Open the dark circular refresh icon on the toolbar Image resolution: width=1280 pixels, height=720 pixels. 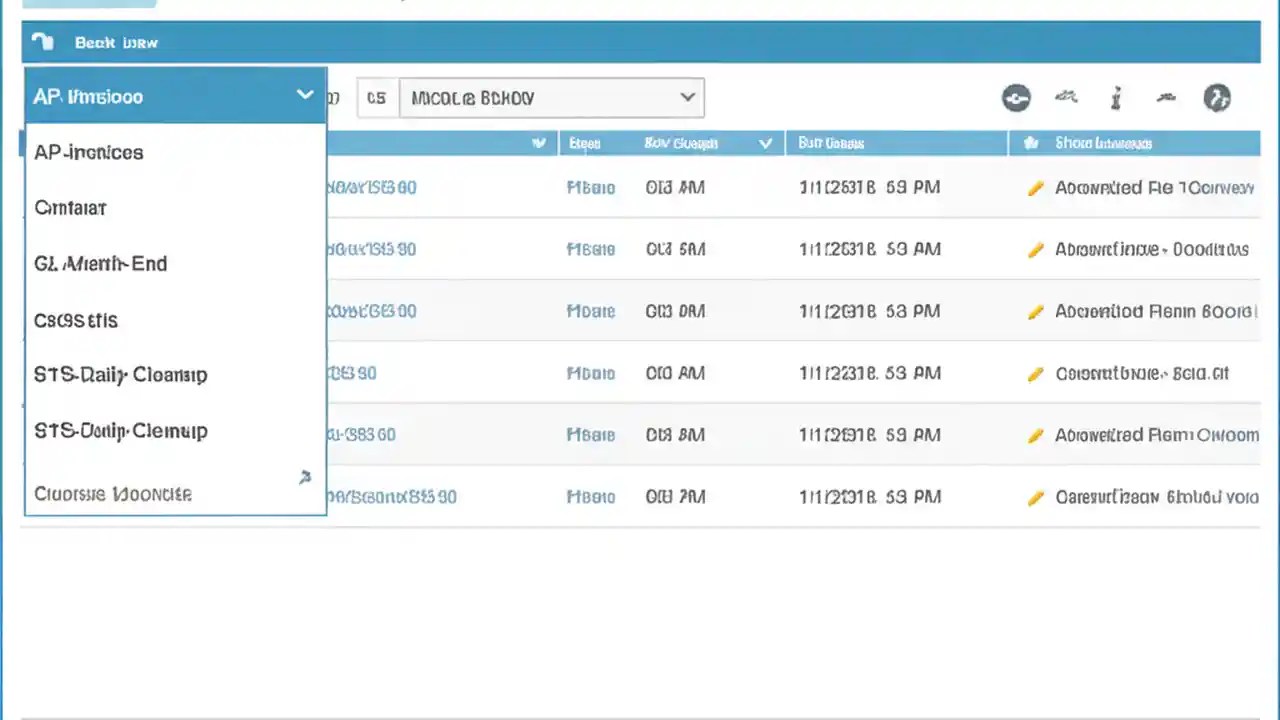click(1016, 97)
